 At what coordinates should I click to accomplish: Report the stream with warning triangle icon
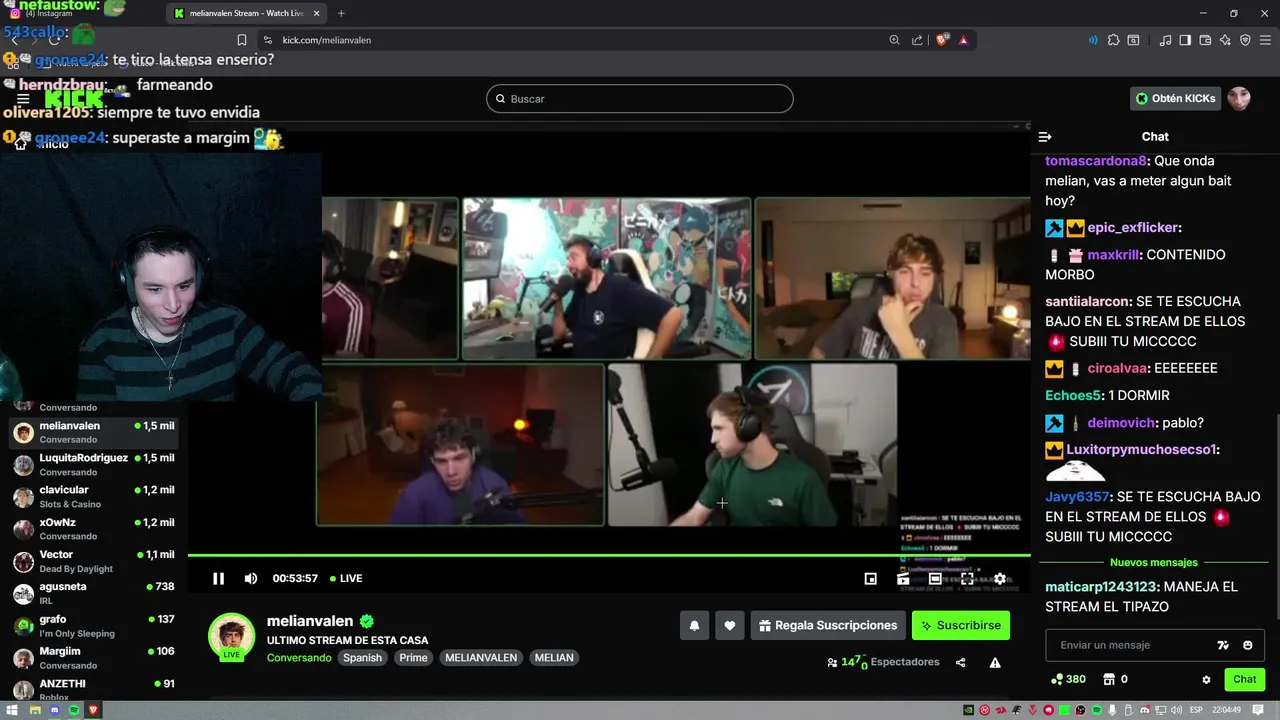click(x=995, y=662)
